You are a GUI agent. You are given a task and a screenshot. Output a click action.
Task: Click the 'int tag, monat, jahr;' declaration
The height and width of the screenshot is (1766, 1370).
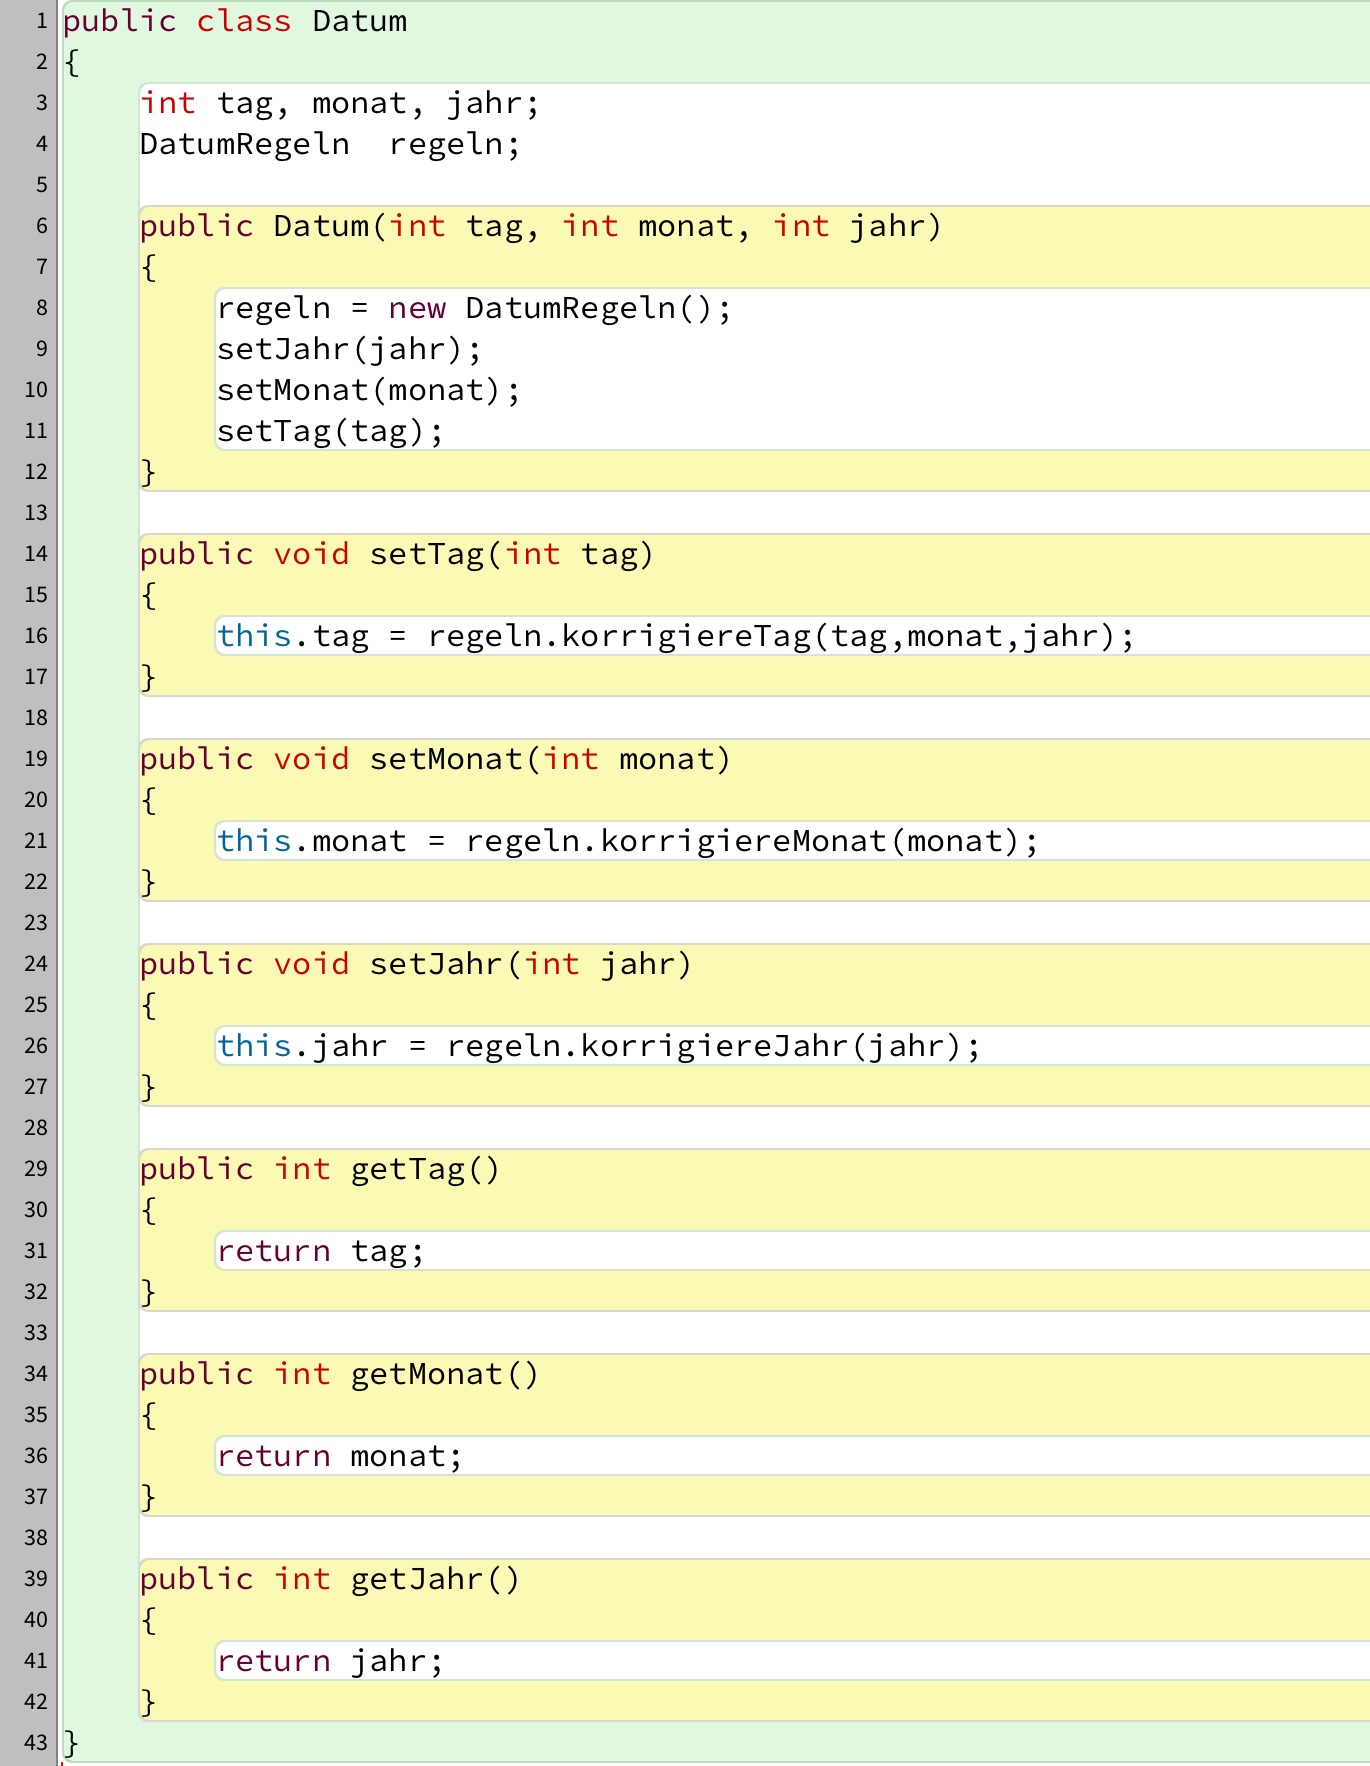[x=340, y=104]
